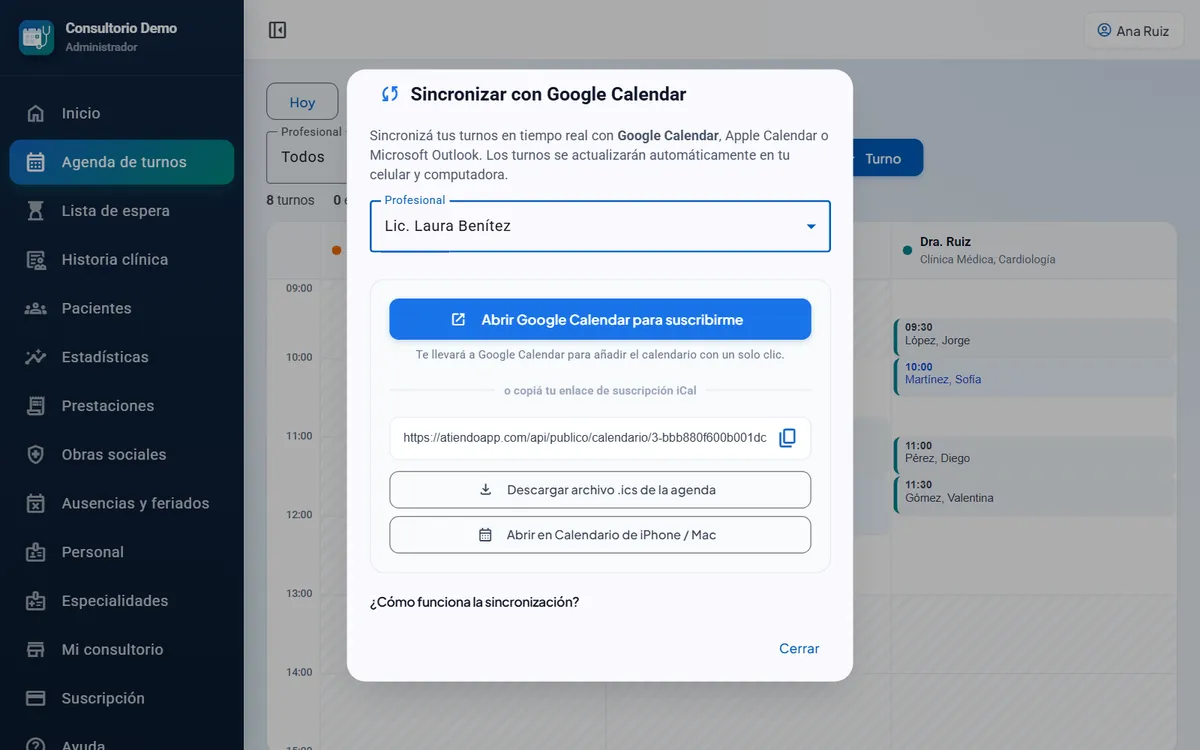Click the Estadísticas chart icon
The width and height of the screenshot is (1200, 750).
click(36, 357)
